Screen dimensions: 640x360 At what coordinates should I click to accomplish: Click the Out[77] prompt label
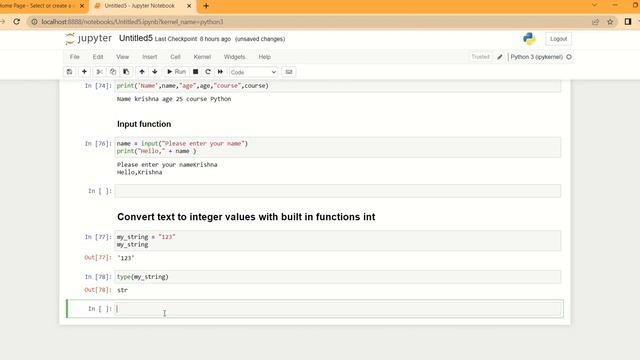tap(98, 258)
